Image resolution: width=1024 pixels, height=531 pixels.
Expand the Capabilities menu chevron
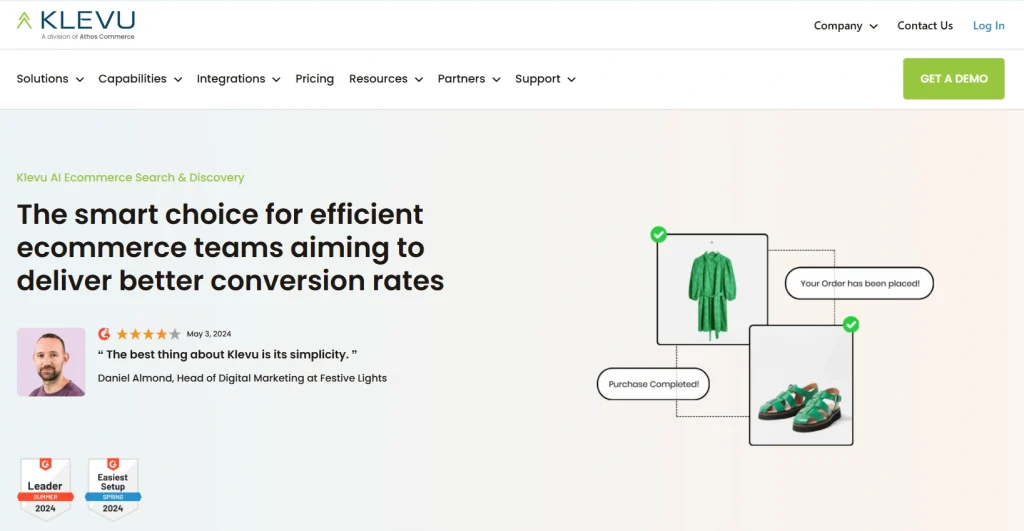click(178, 80)
